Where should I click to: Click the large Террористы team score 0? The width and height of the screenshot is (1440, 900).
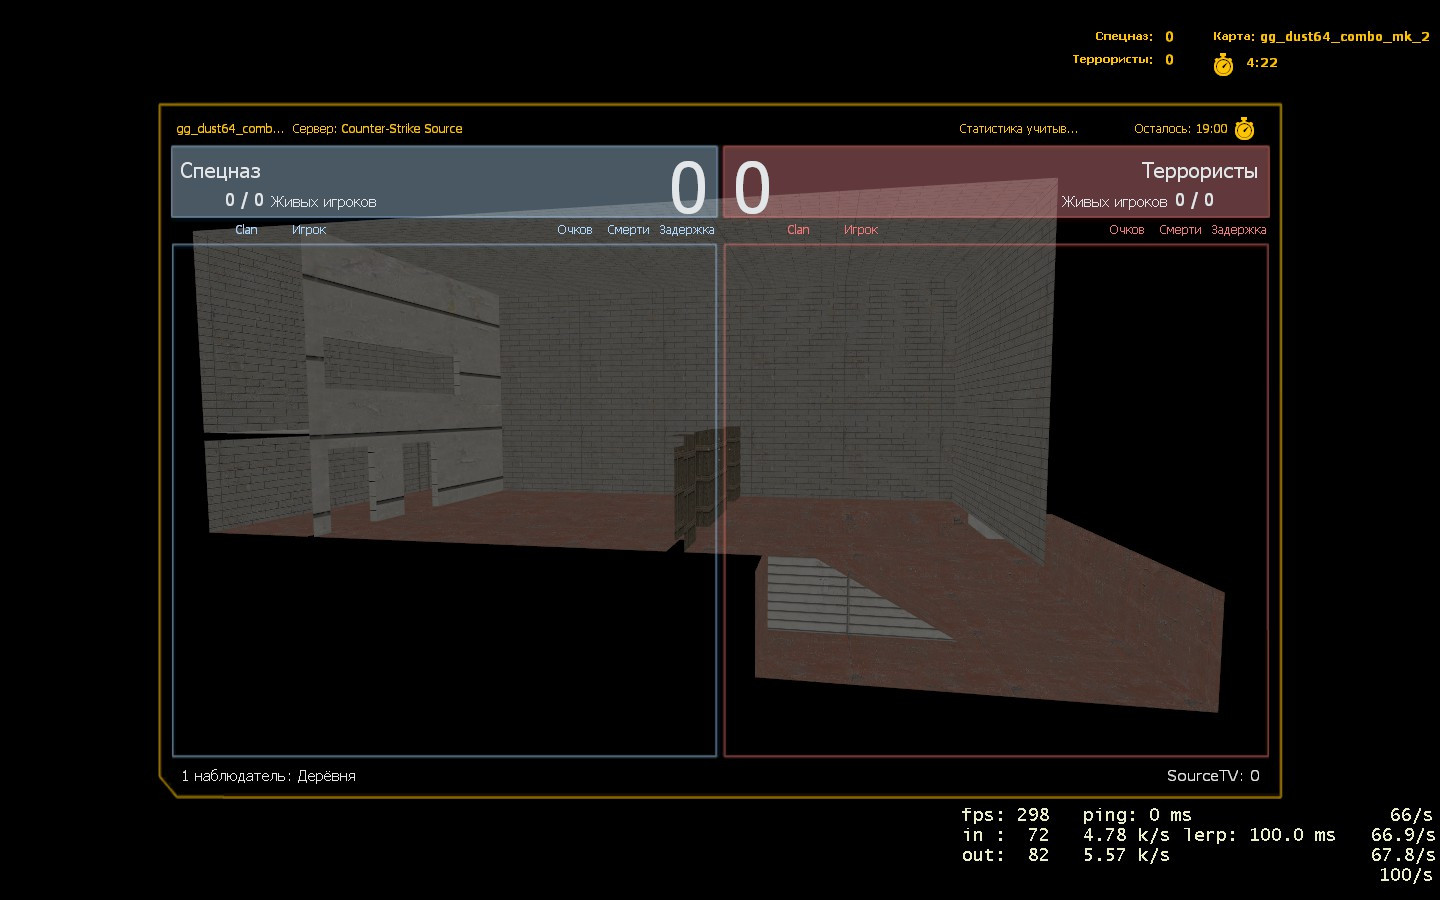[x=752, y=188]
